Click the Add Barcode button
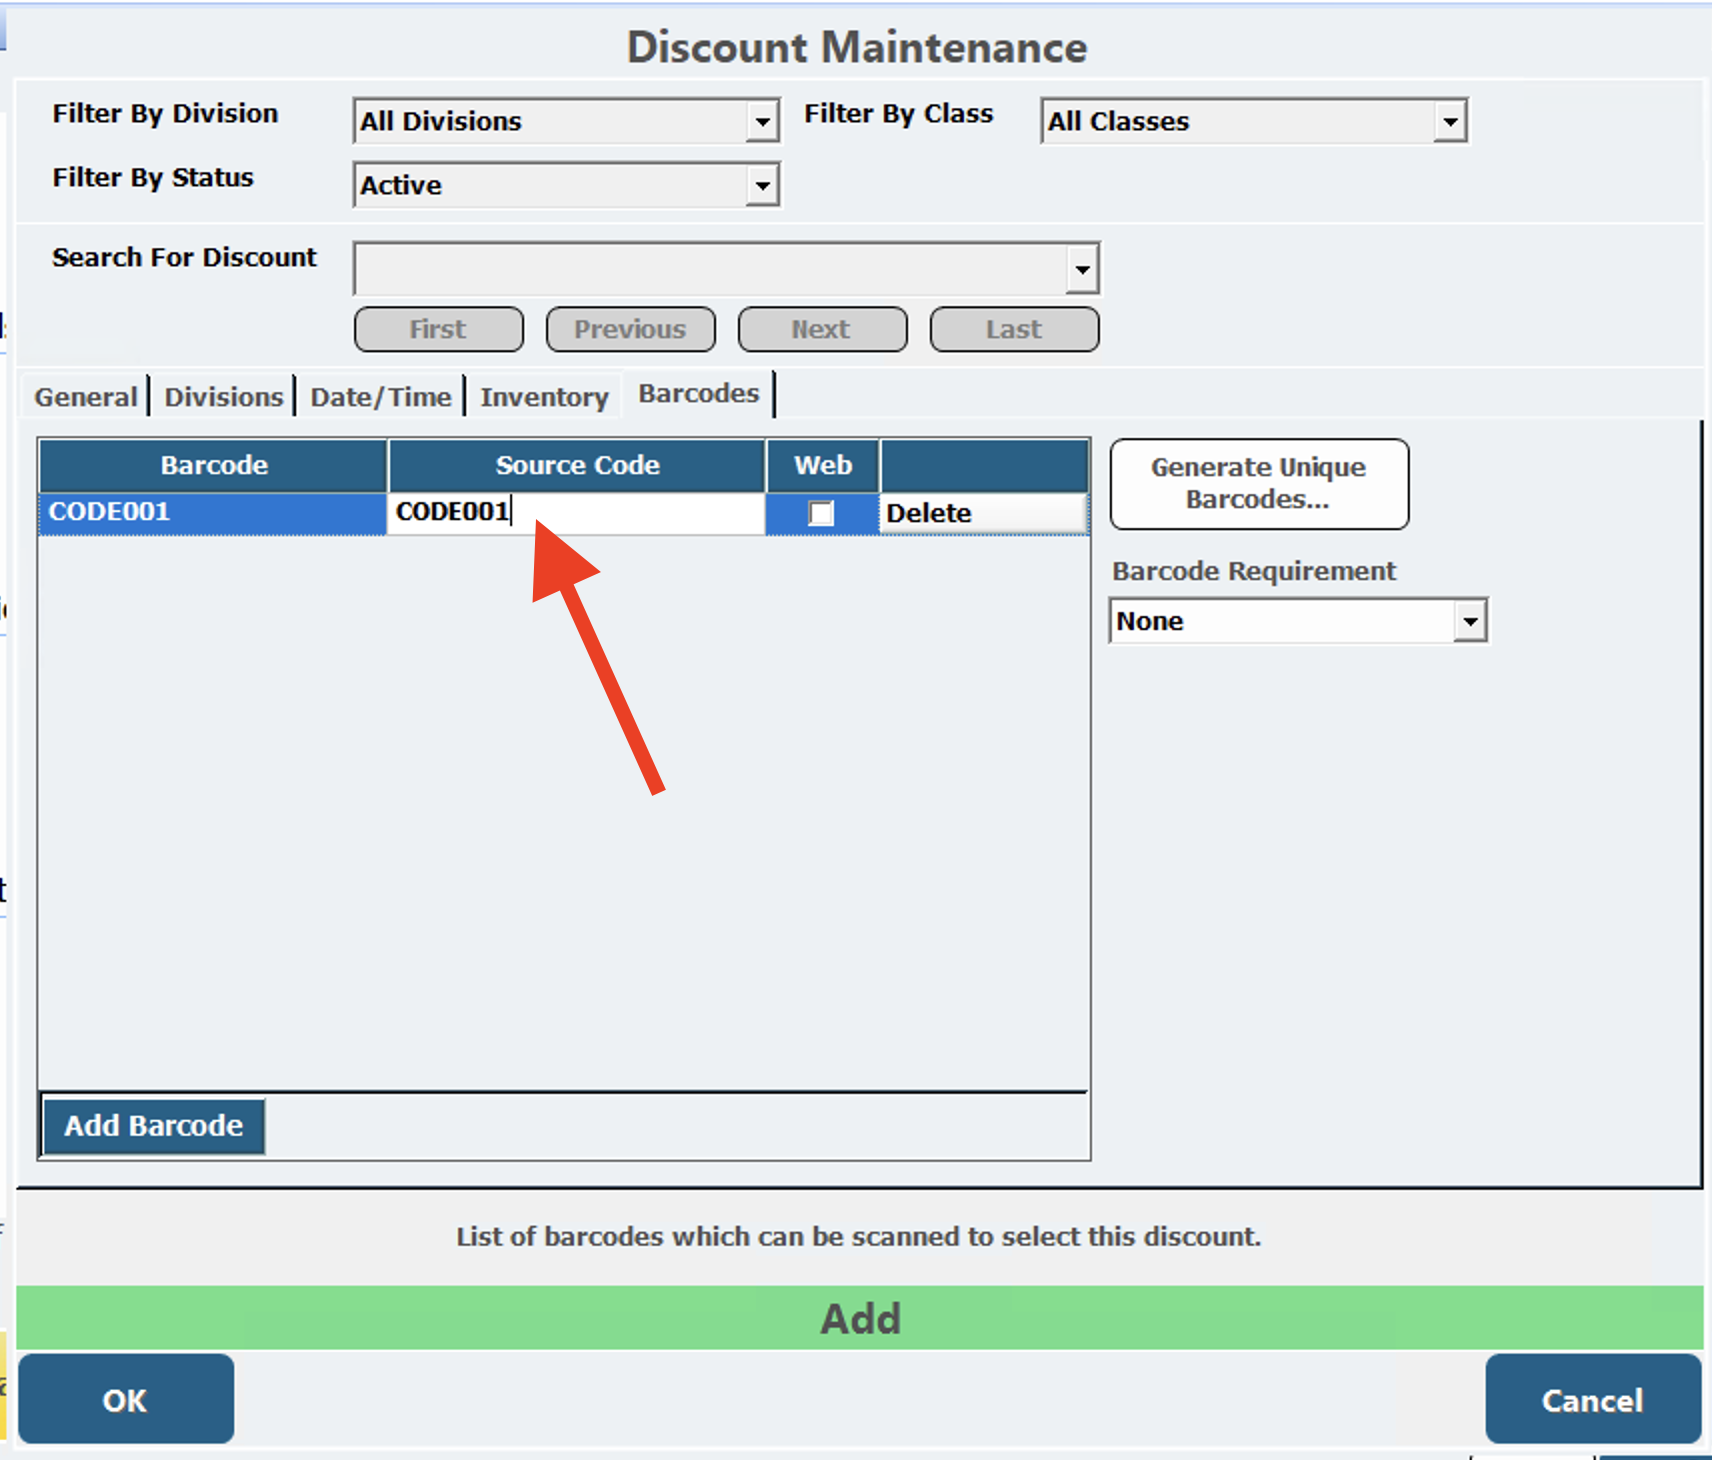This screenshot has height=1460, width=1712. (x=154, y=1126)
